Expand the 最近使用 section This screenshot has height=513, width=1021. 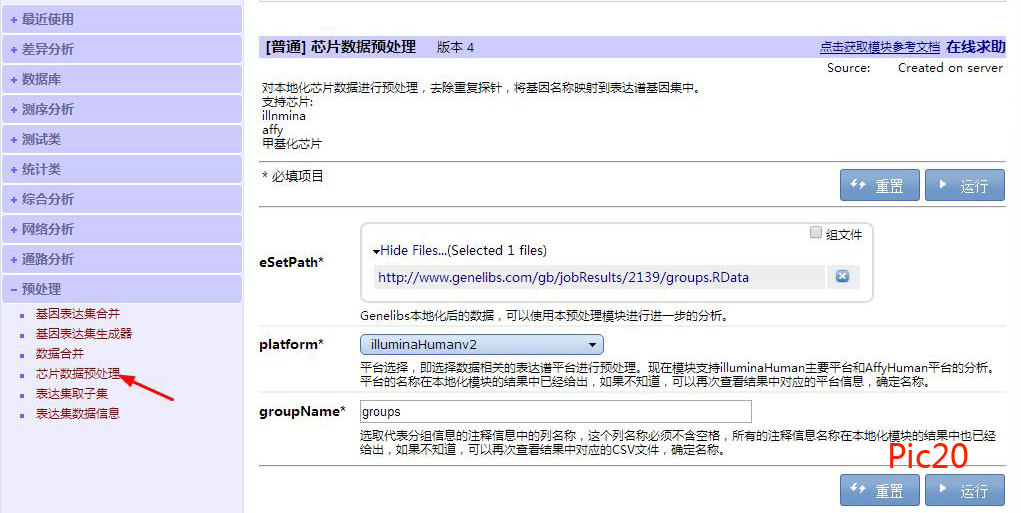click(x=48, y=19)
